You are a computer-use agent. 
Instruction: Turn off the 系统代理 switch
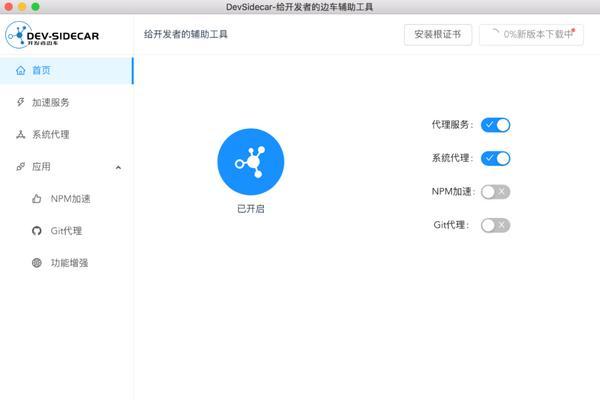(x=496, y=158)
